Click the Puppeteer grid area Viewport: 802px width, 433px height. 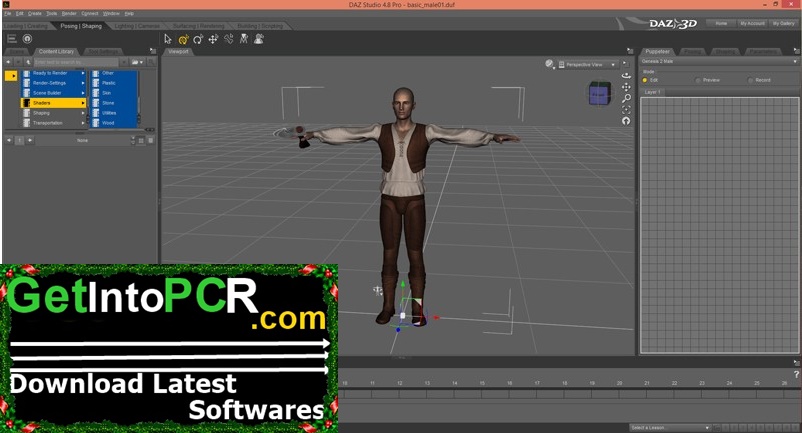point(719,225)
